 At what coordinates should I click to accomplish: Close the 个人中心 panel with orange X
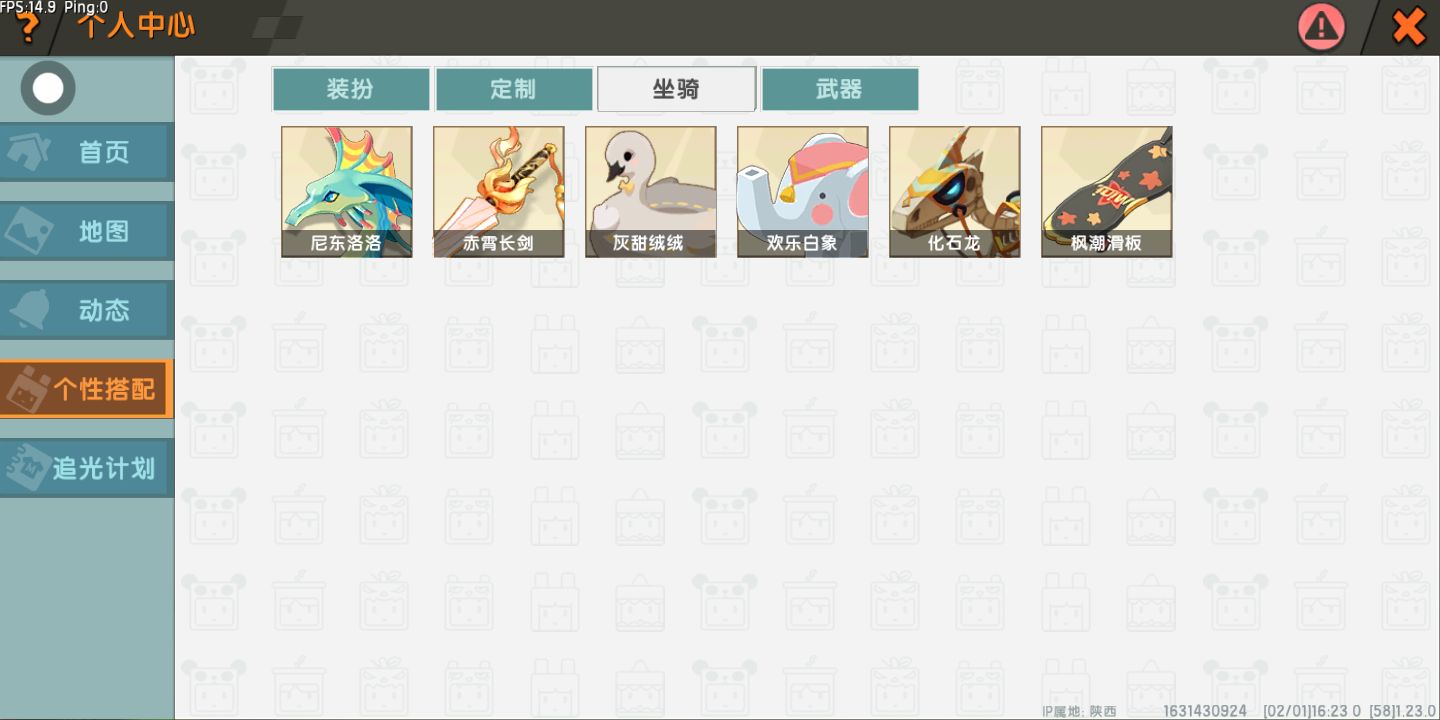click(x=1409, y=27)
